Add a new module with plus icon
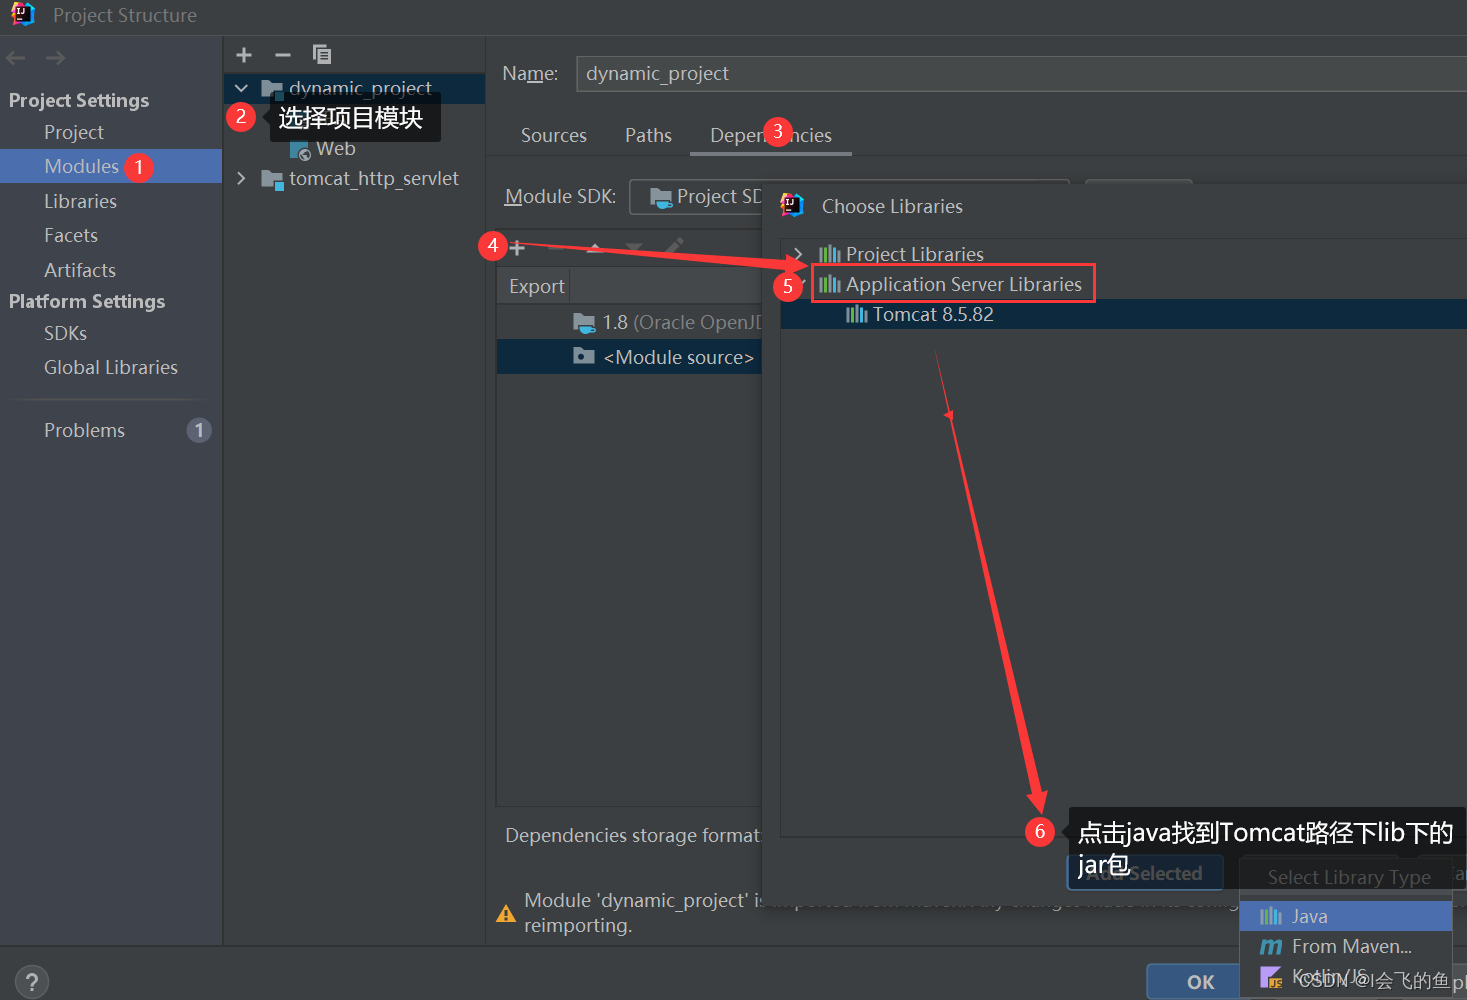Screen dimensions: 1467x1000 pos(244,55)
